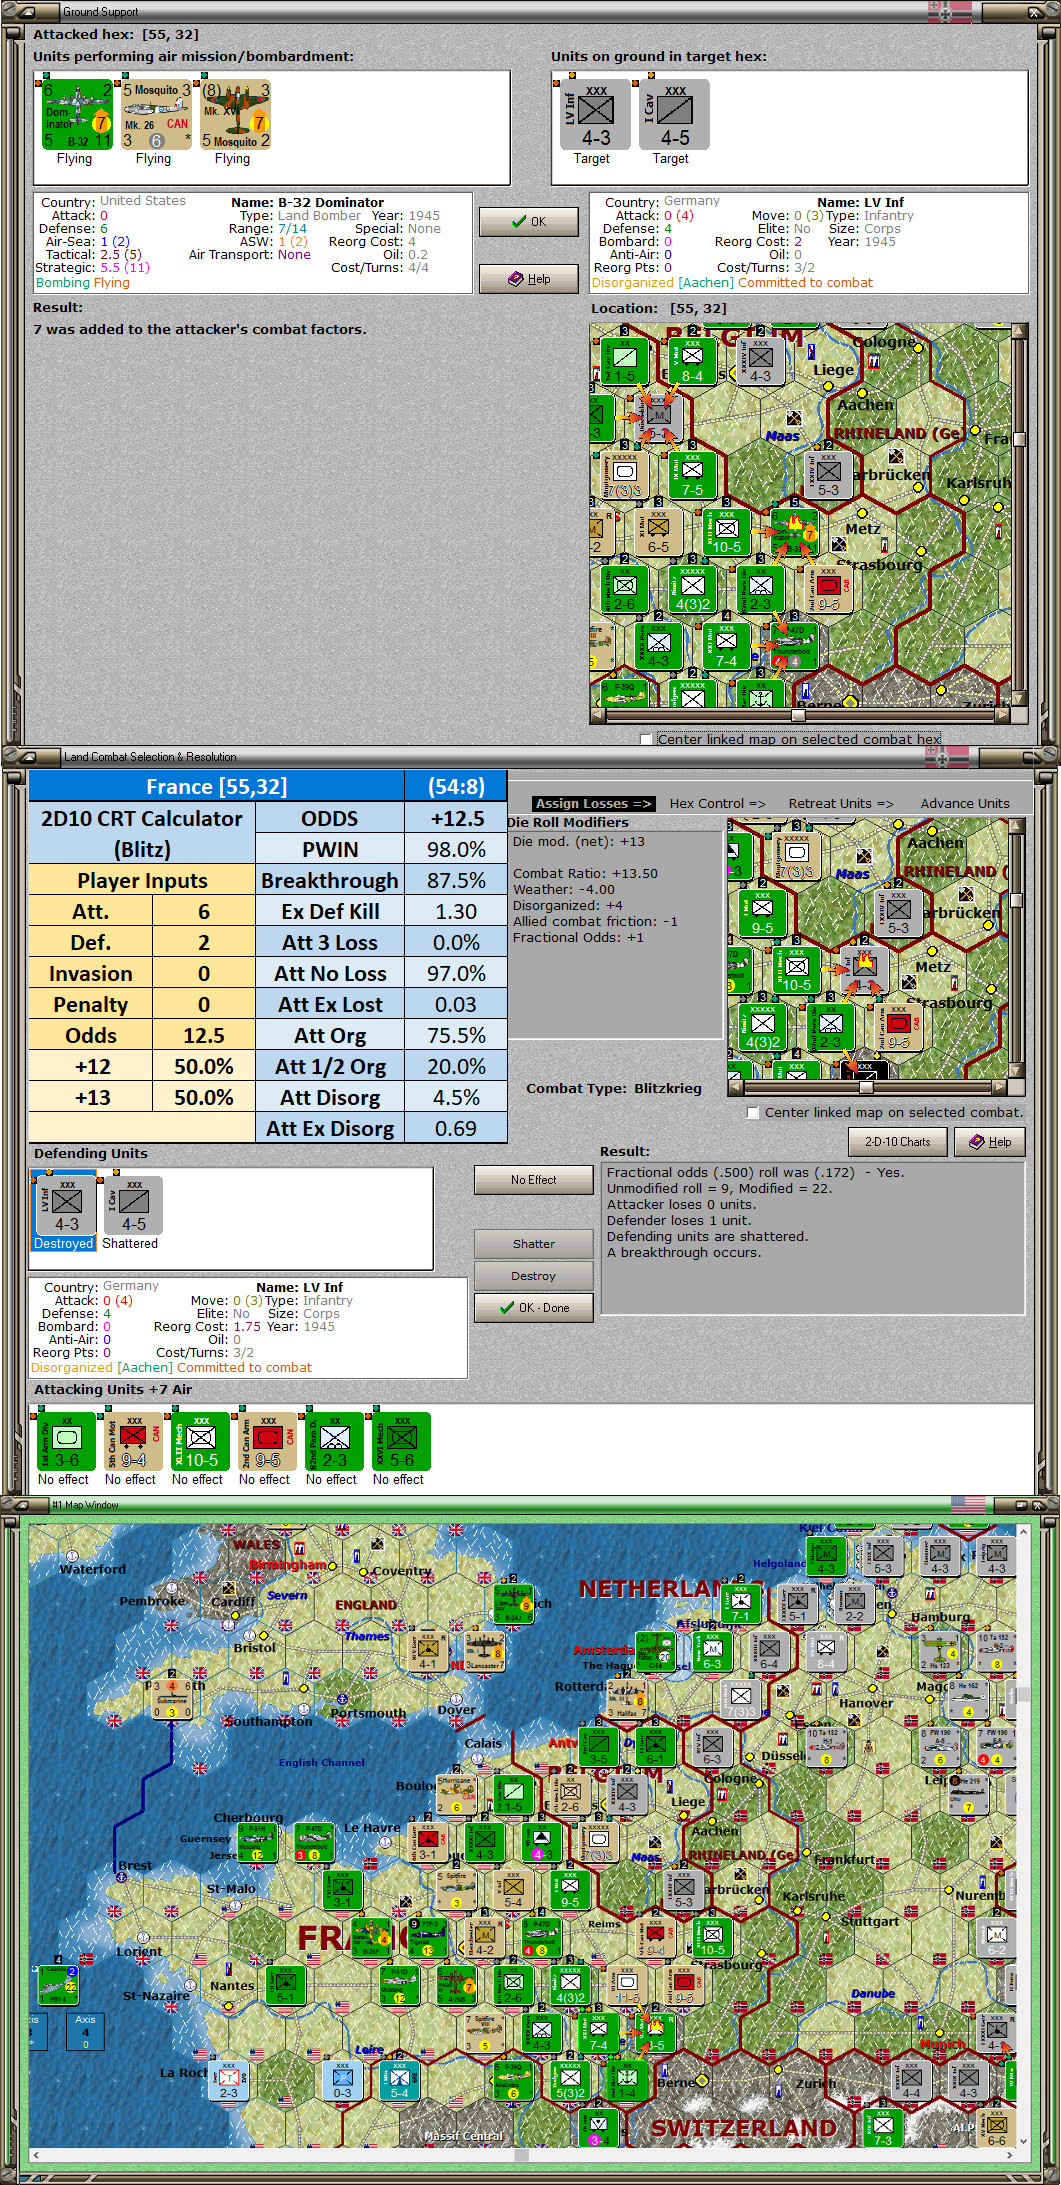Click Ground Support map vertical scrollbar thumb

(1019, 439)
